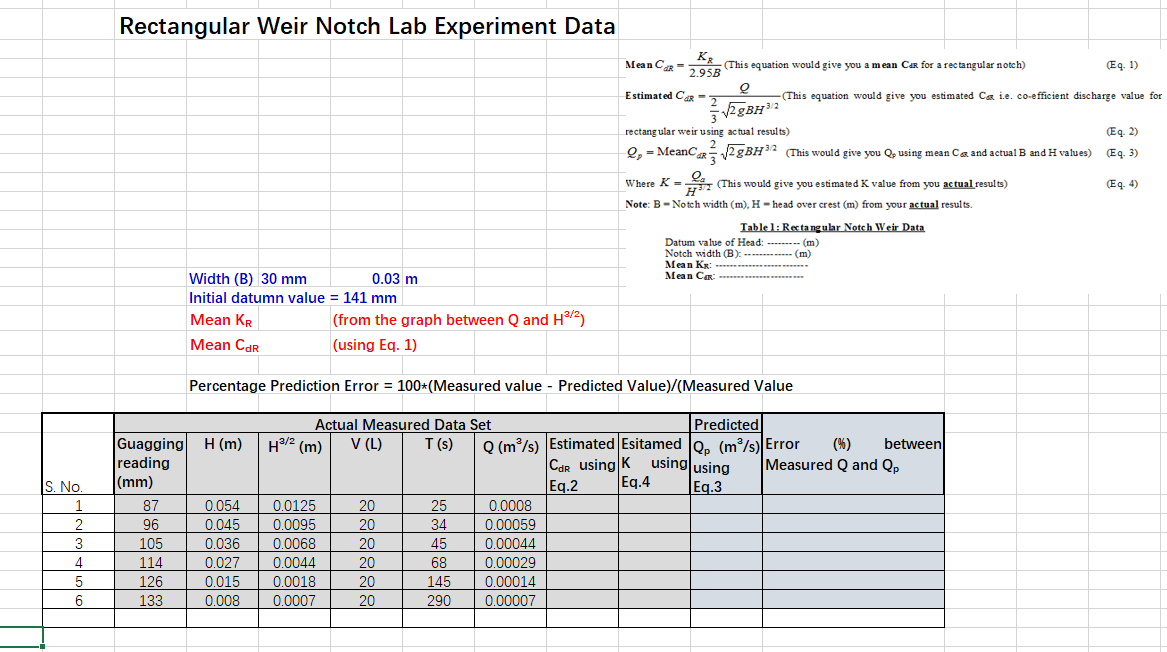Viewport: 1167px width, 652px height.
Task: Select time cell '290'
Action: [438, 601]
